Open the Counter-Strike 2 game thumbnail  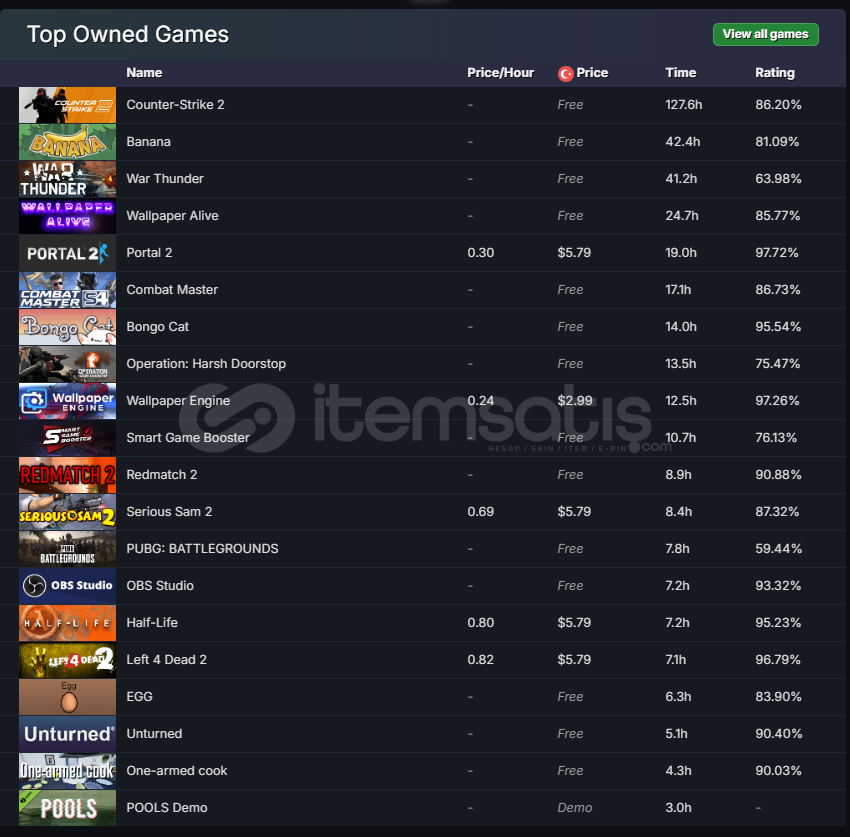pyautogui.click(x=67, y=105)
